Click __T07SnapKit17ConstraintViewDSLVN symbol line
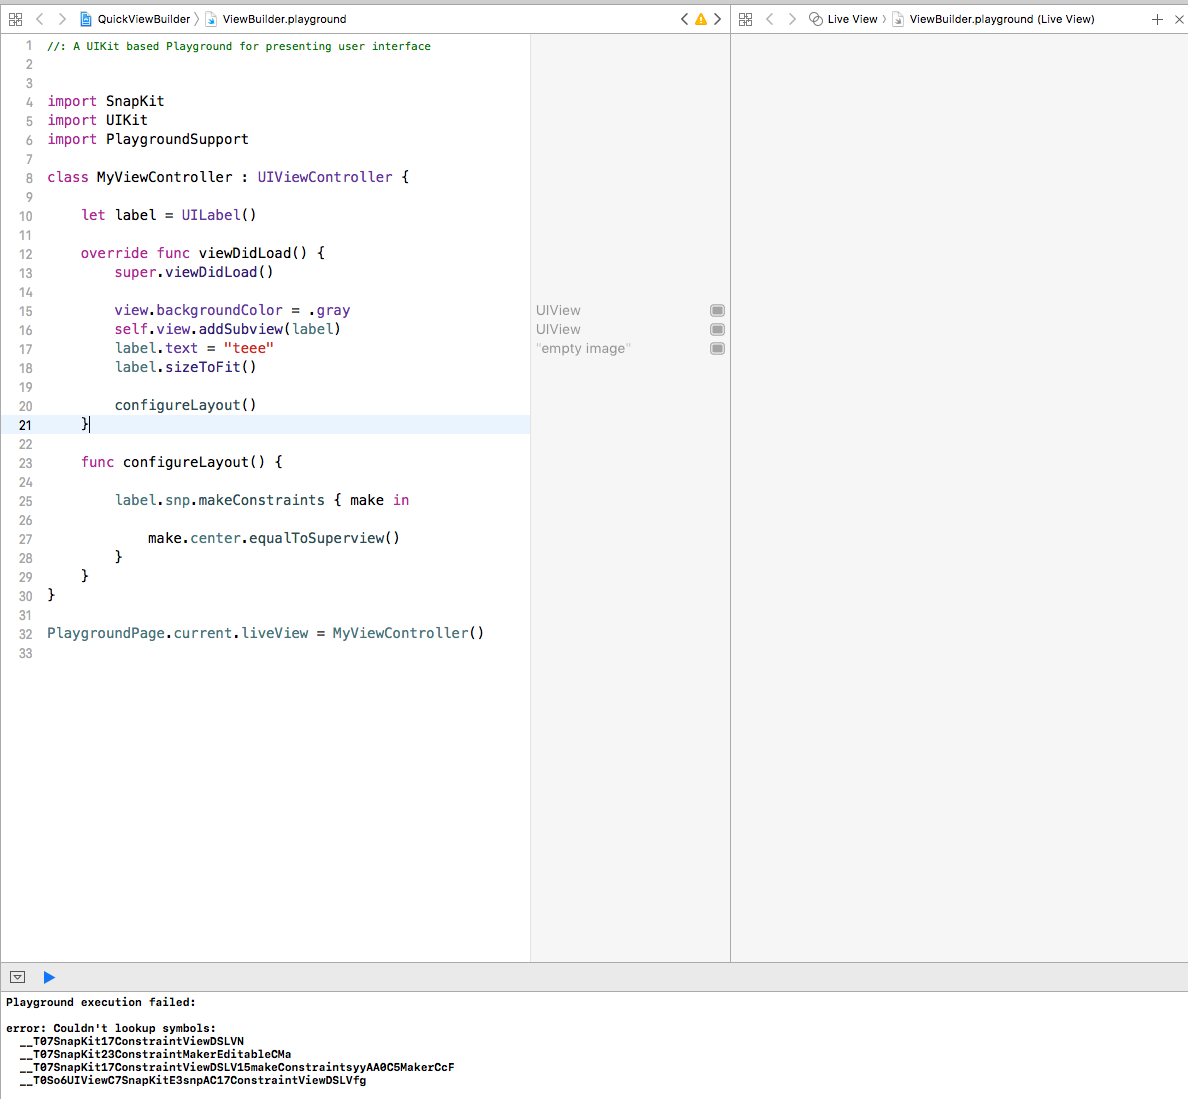This screenshot has height=1099, width=1188. pos(132,1041)
